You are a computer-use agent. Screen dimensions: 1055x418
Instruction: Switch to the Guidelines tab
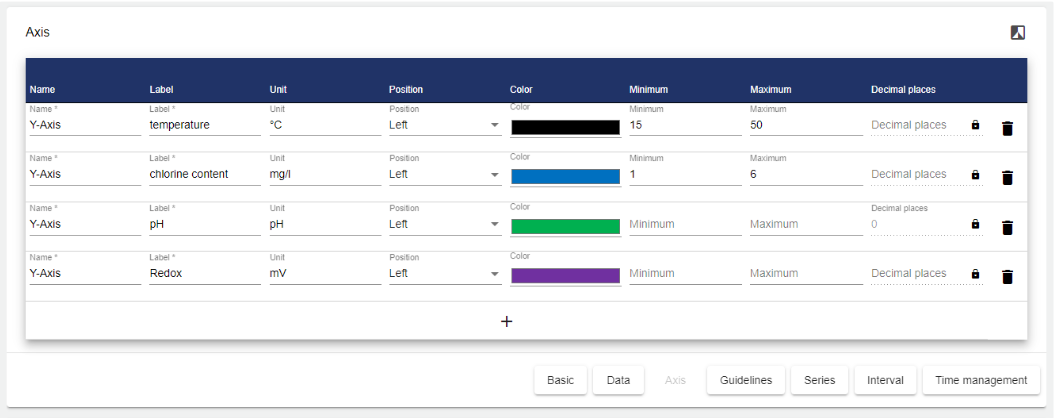(746, 380)
